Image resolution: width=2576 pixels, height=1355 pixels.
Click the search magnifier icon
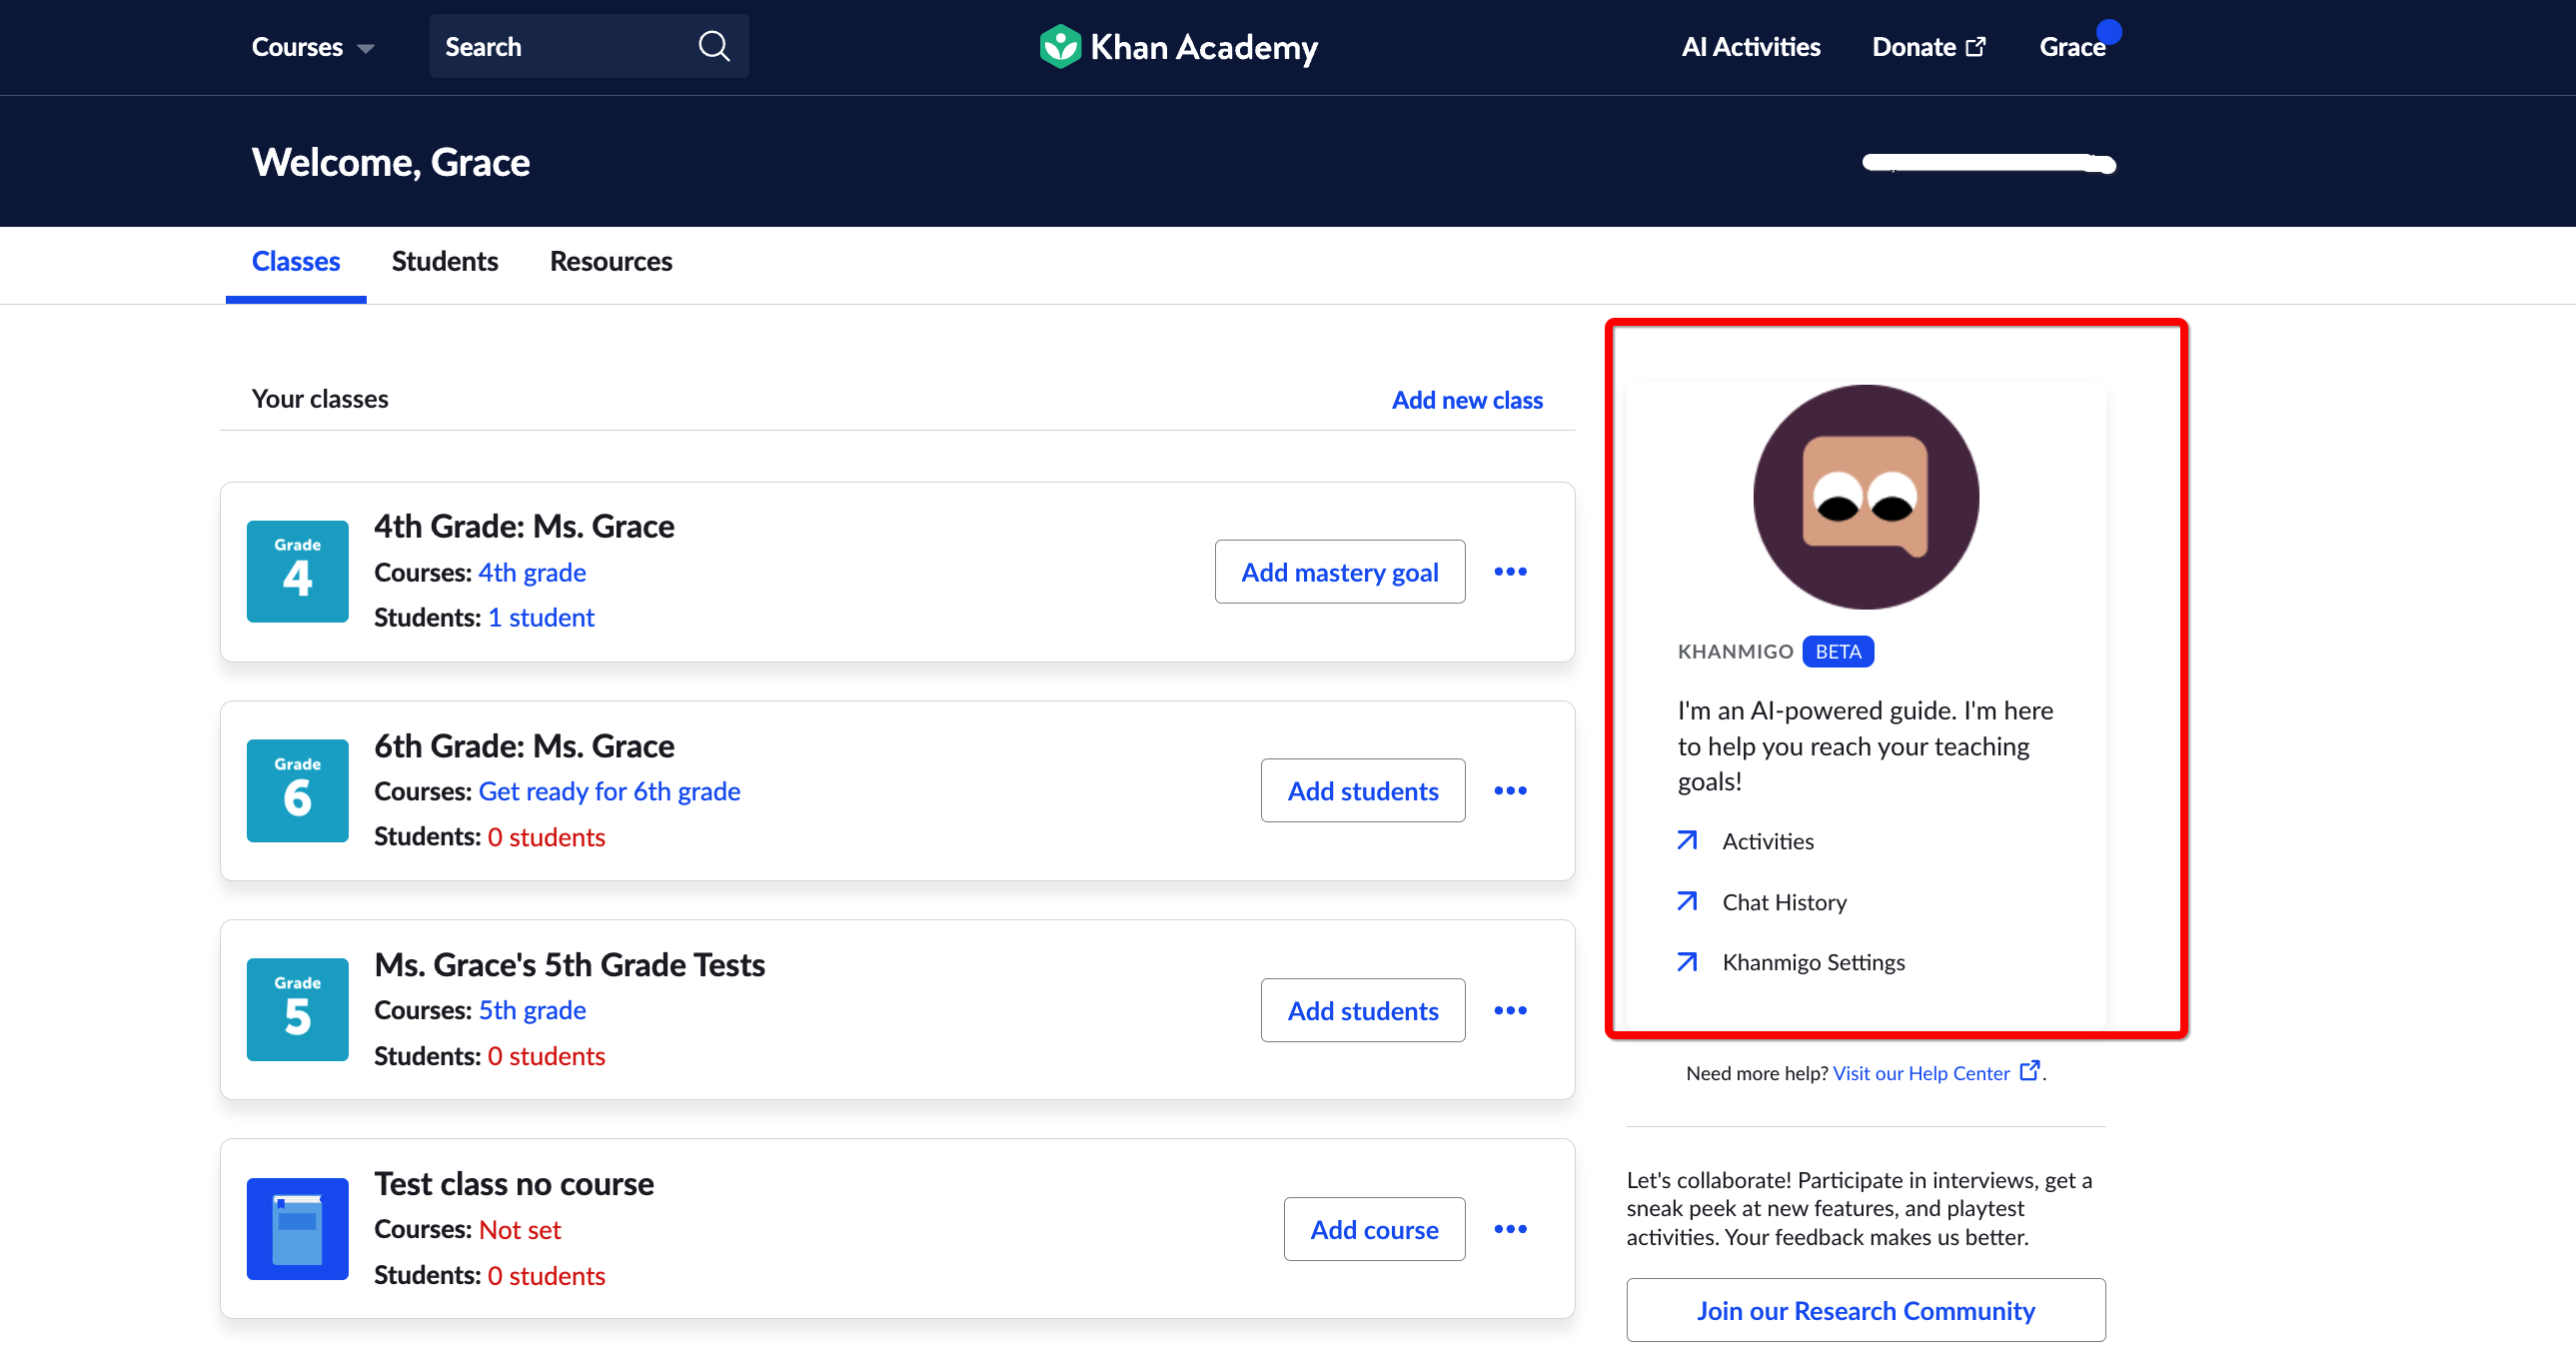click(714, 46)
